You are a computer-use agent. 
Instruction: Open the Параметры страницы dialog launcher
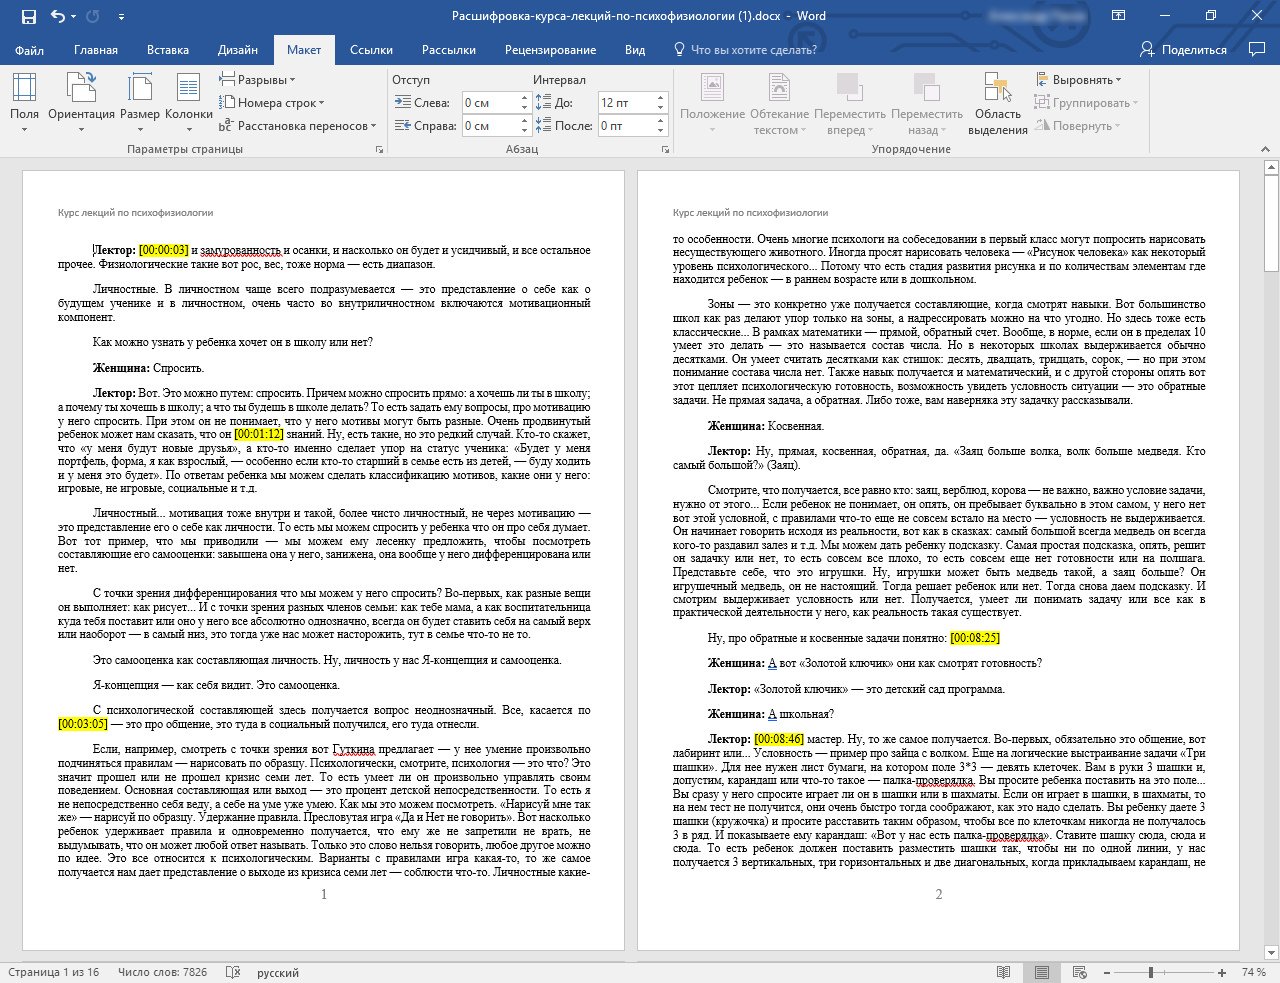point(379,149)
